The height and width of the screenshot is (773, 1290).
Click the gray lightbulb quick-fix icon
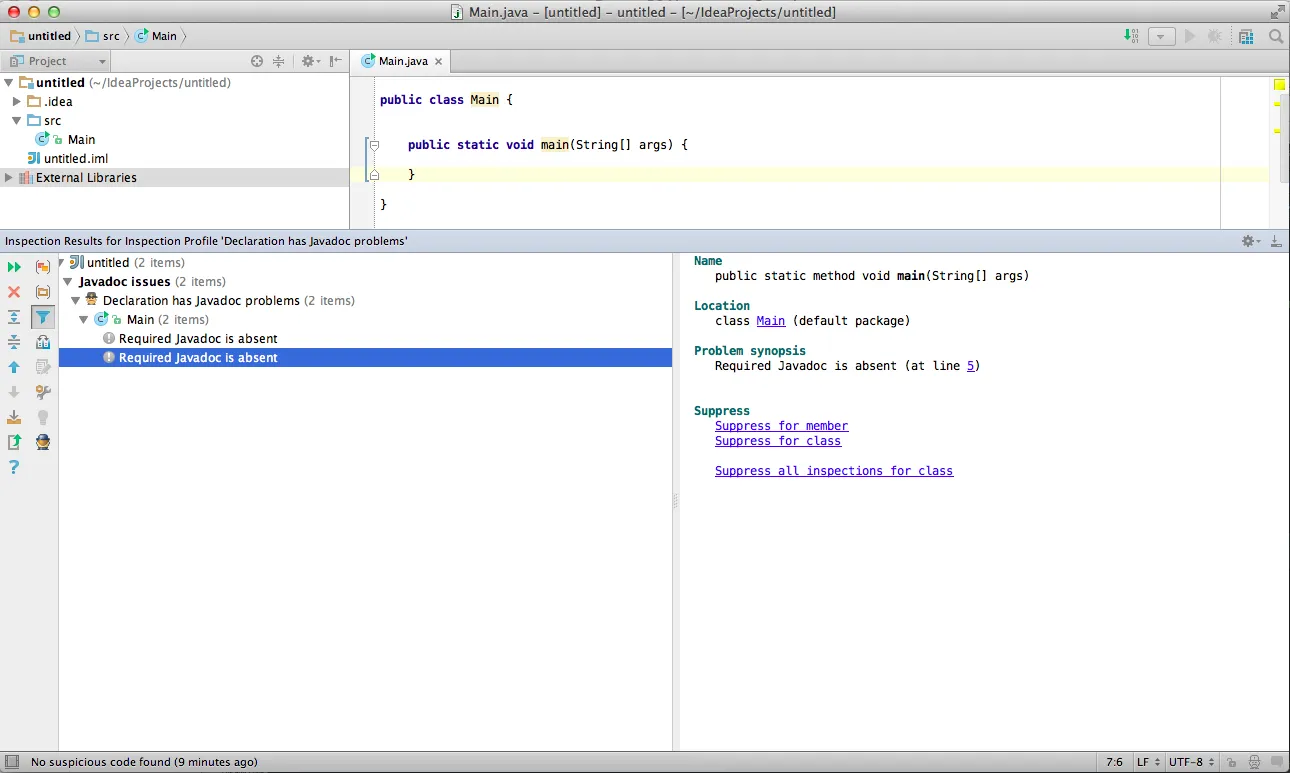point(43,417)
